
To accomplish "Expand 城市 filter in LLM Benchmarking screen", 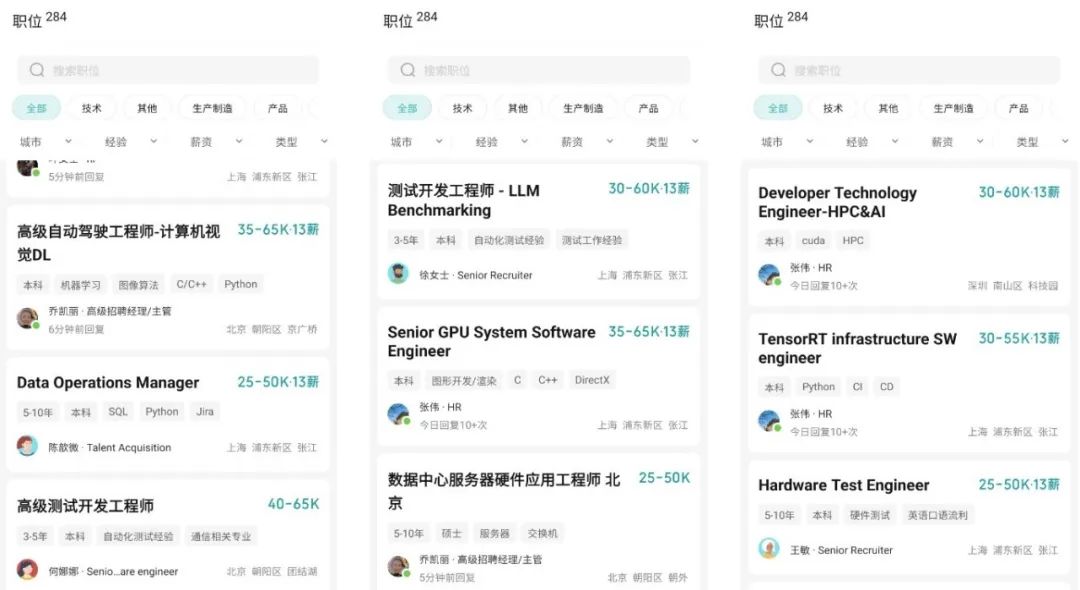I will 416,142.
